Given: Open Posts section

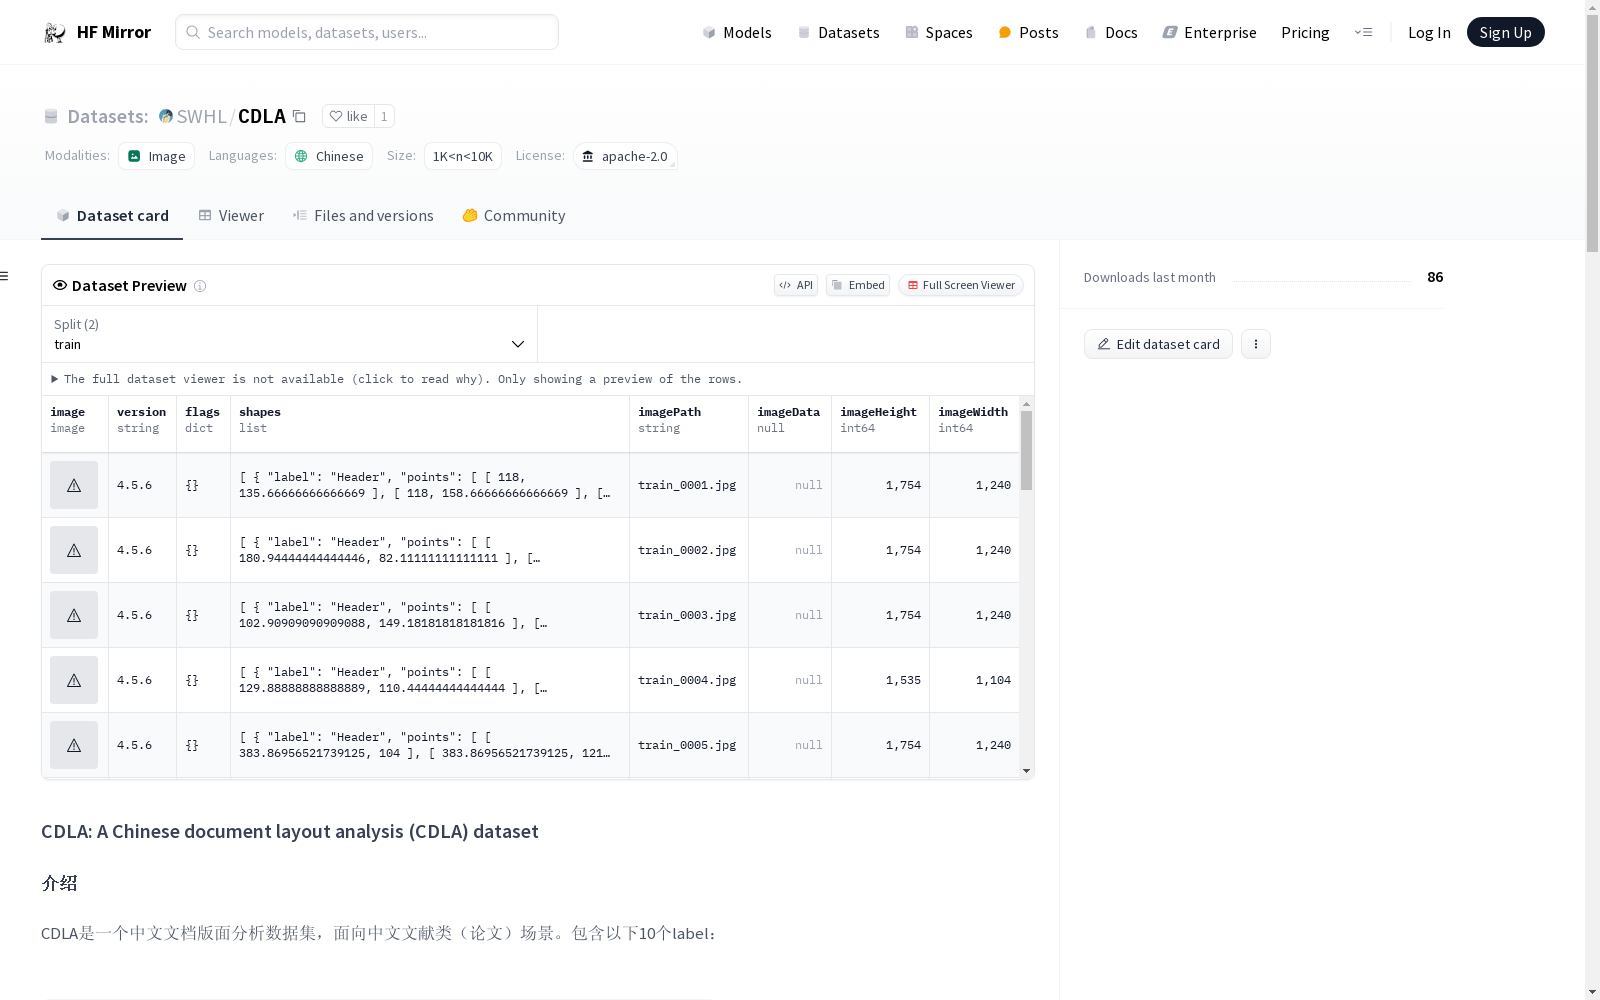Looking at the screenshot, I should coord(1029,32).
